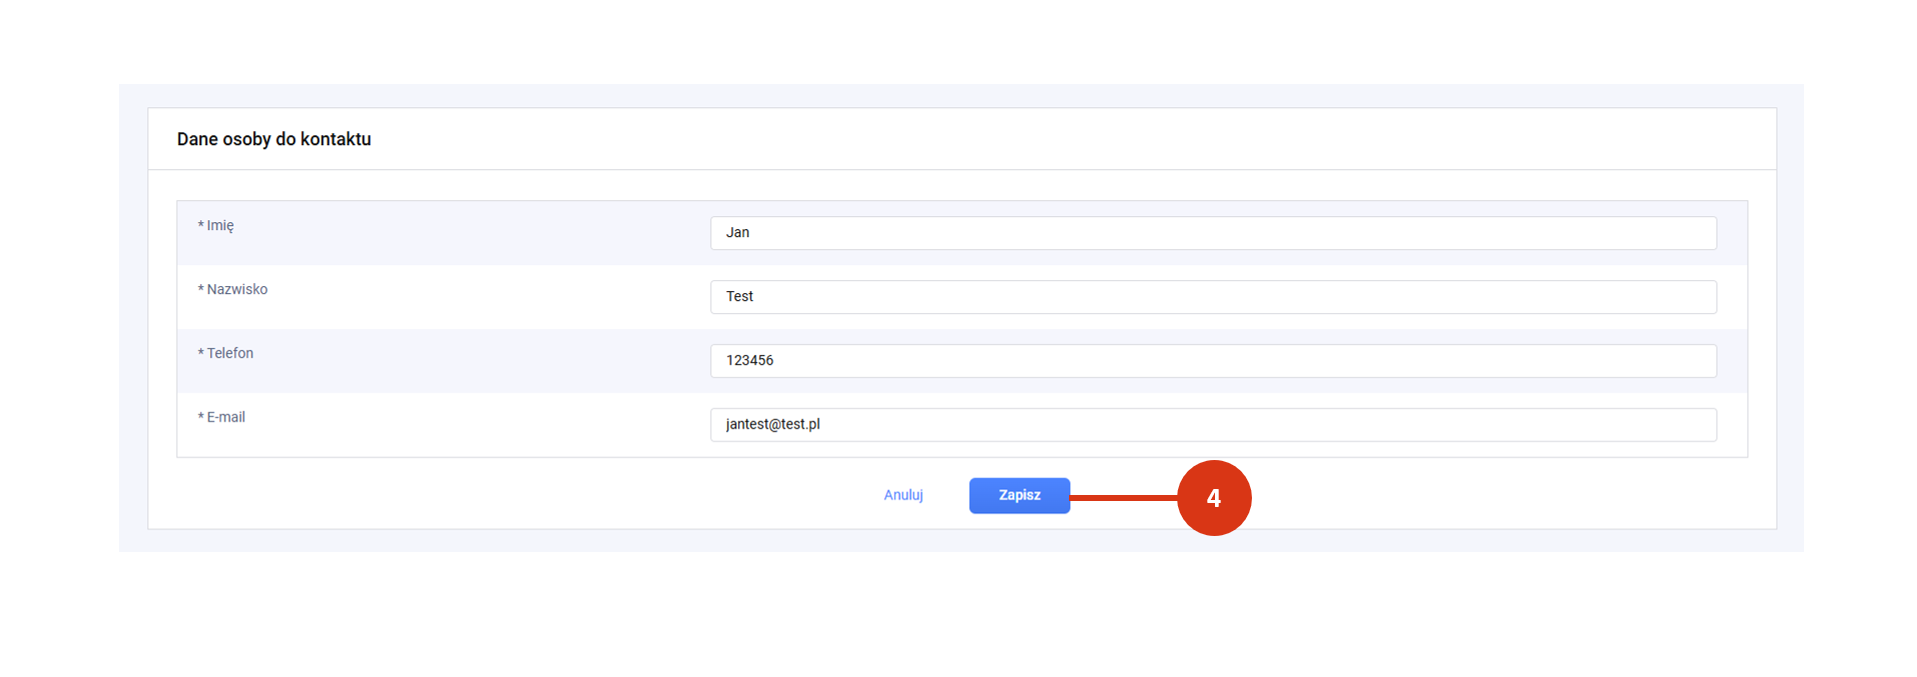Save the contact with Zapisz button
Image resolution: width=1917 pixels, height=677 pixels.
pyautogui.click(x=1019, y=496)
